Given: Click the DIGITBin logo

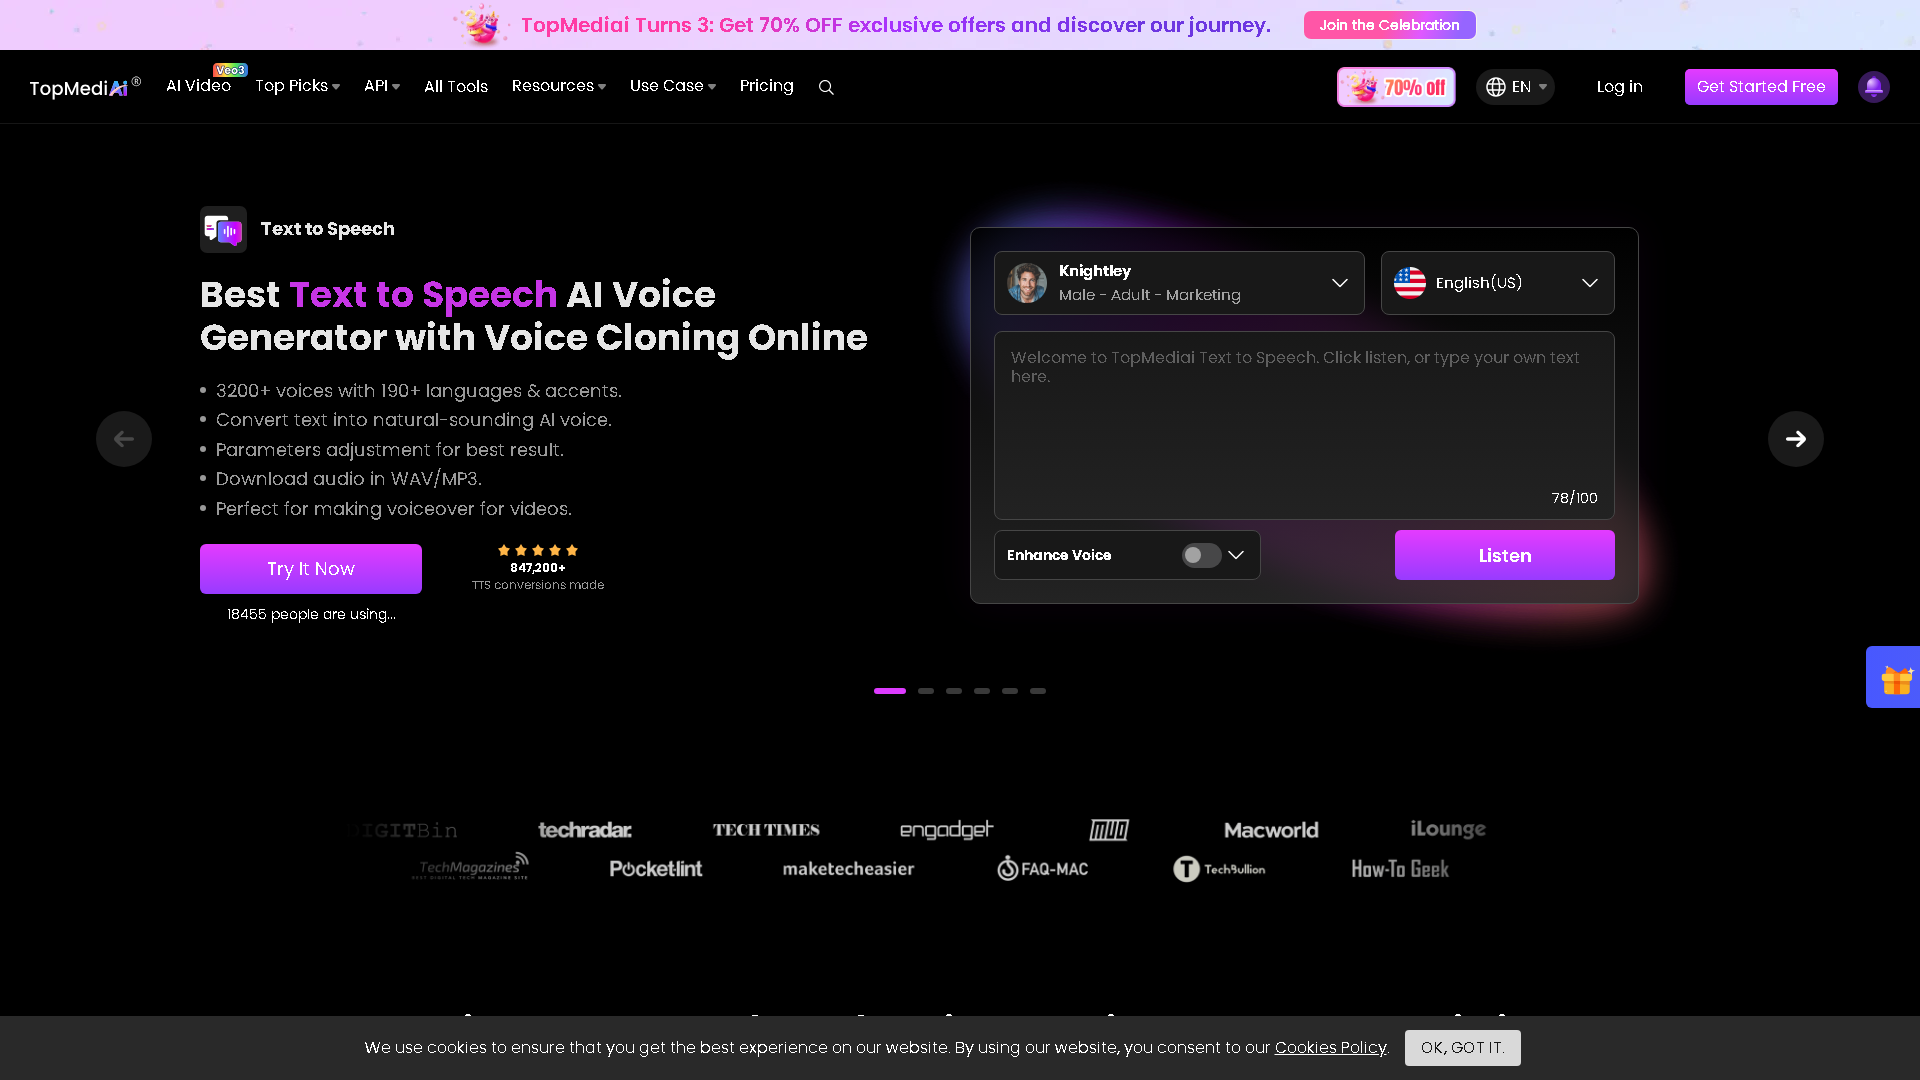Looking at the screenshot, I should pos(402,830).
